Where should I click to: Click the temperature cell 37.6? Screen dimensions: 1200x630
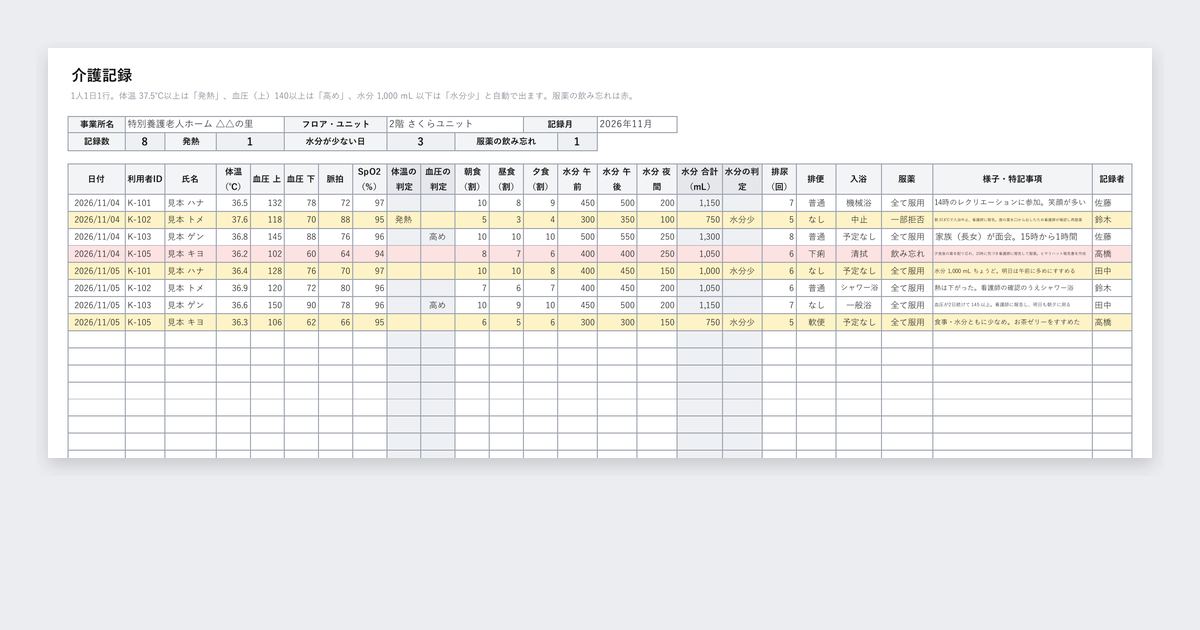point(233,220)
